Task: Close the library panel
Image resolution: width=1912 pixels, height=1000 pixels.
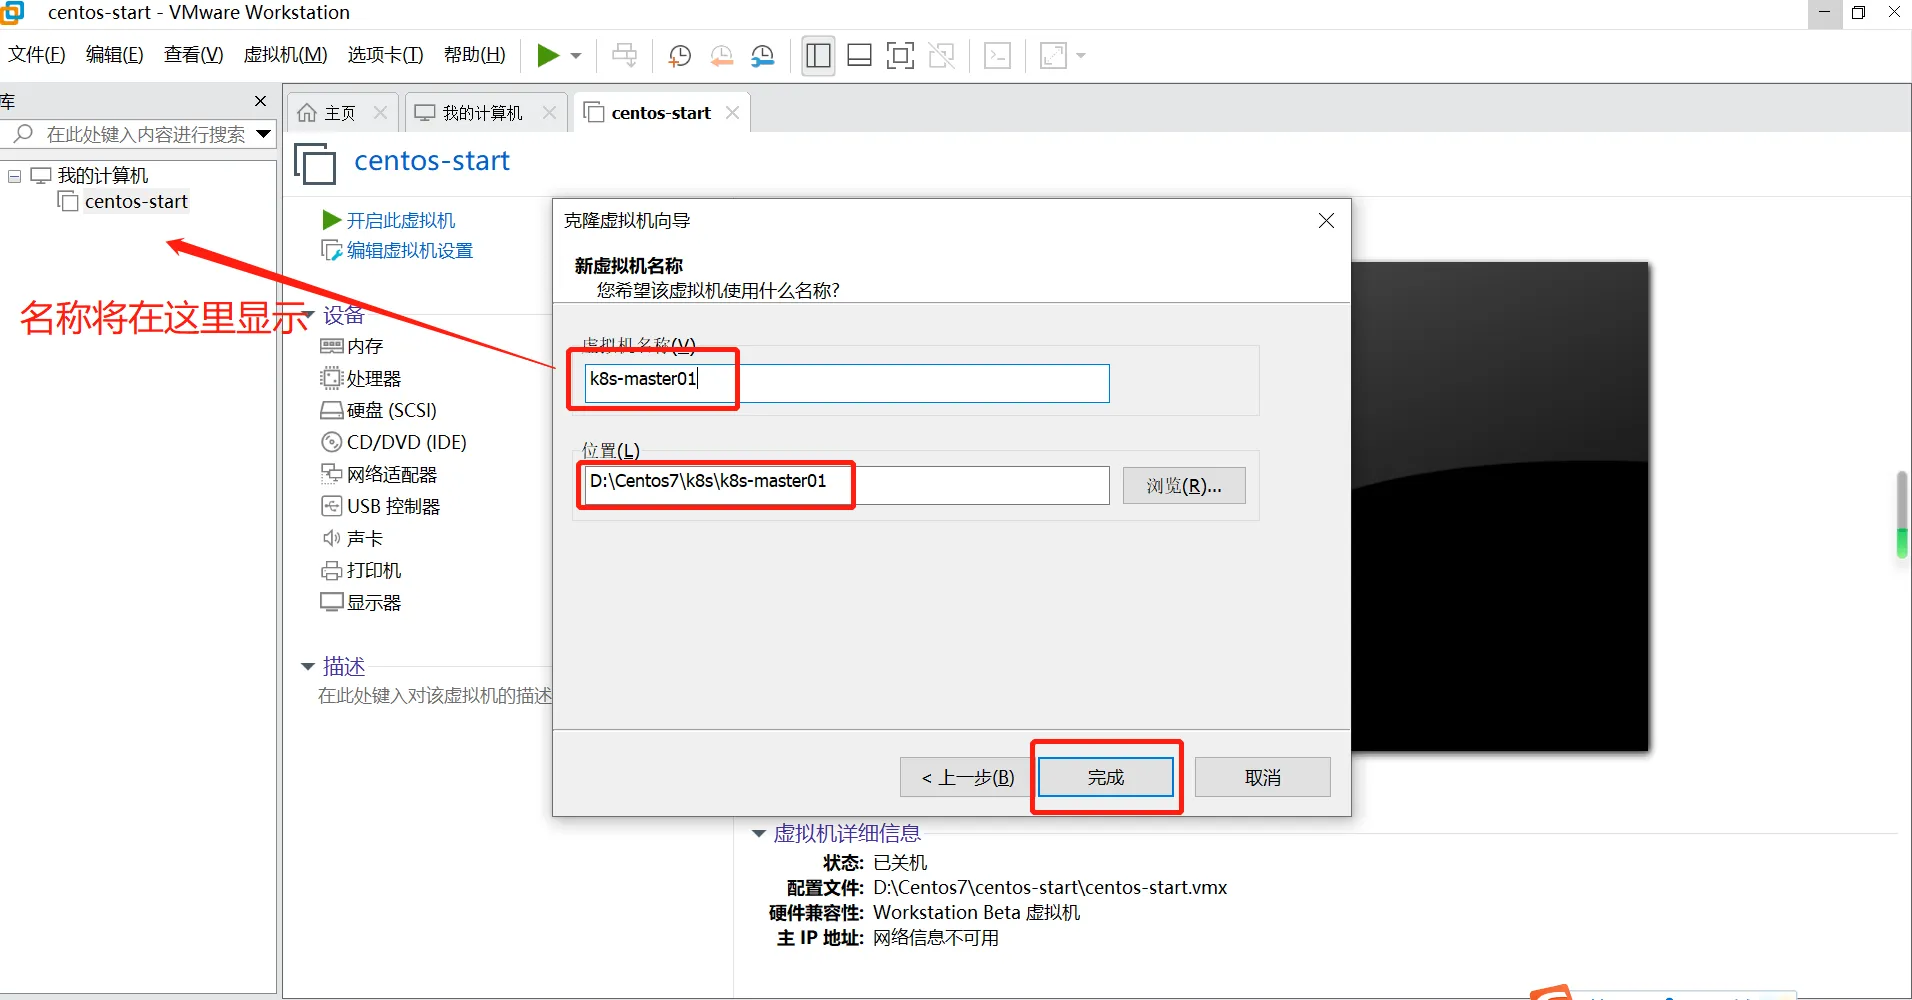Action: tap(261, 101)
